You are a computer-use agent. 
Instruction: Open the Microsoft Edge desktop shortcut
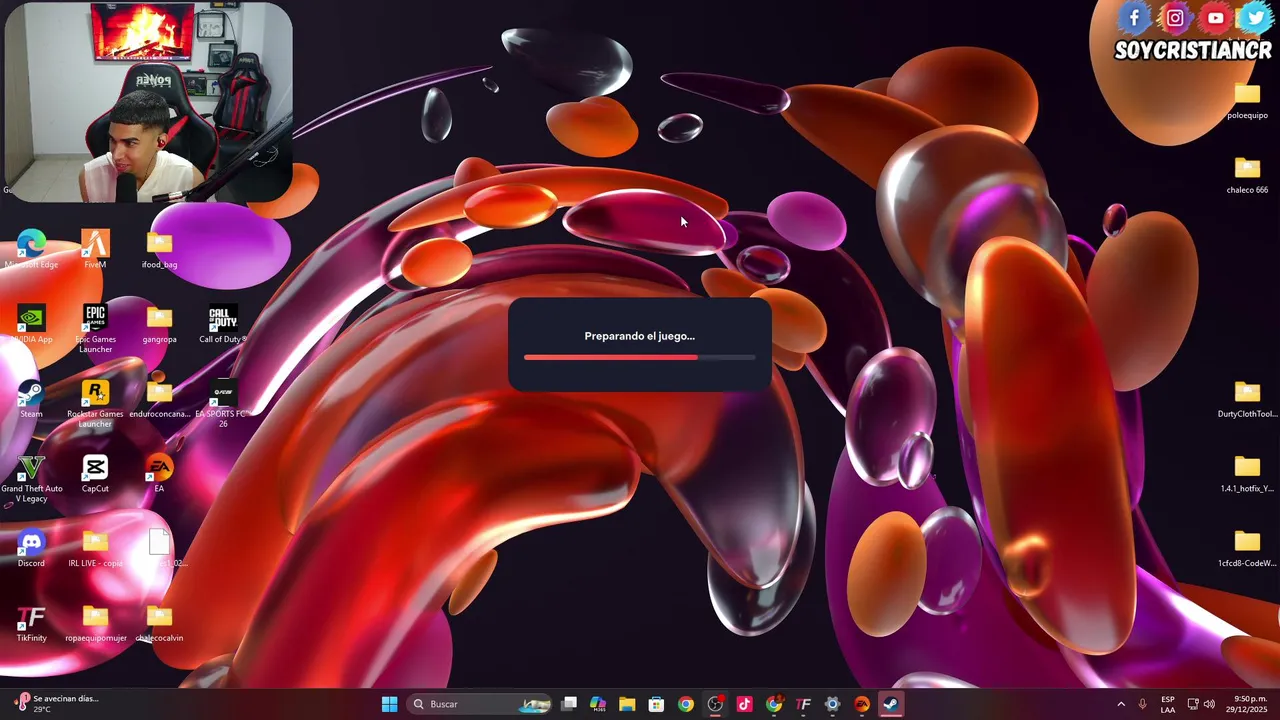click(31, 249)
